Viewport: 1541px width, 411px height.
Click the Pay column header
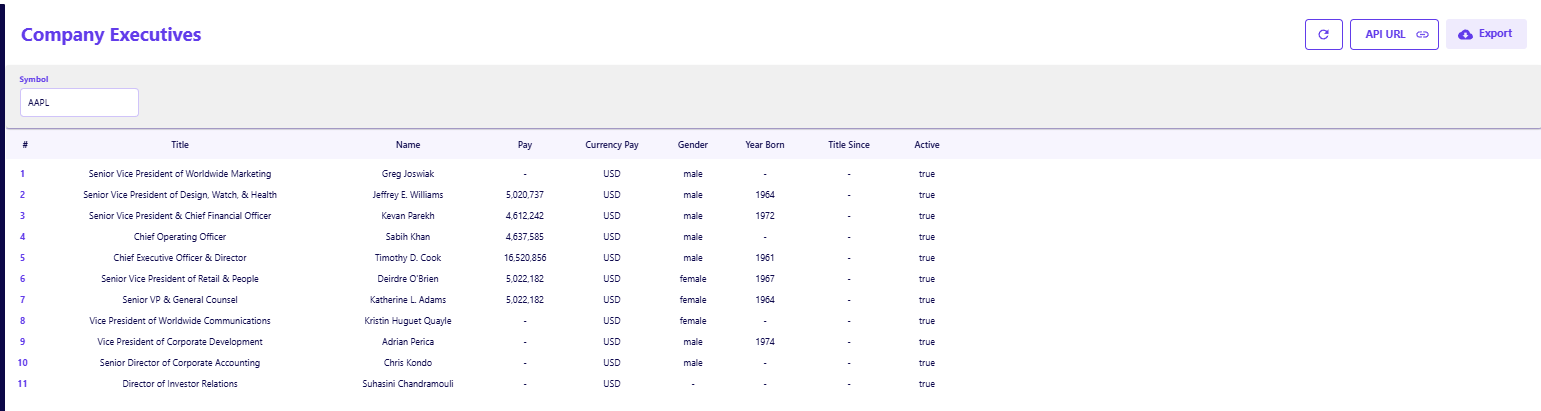pyautogui.click(x=525, y=145)
